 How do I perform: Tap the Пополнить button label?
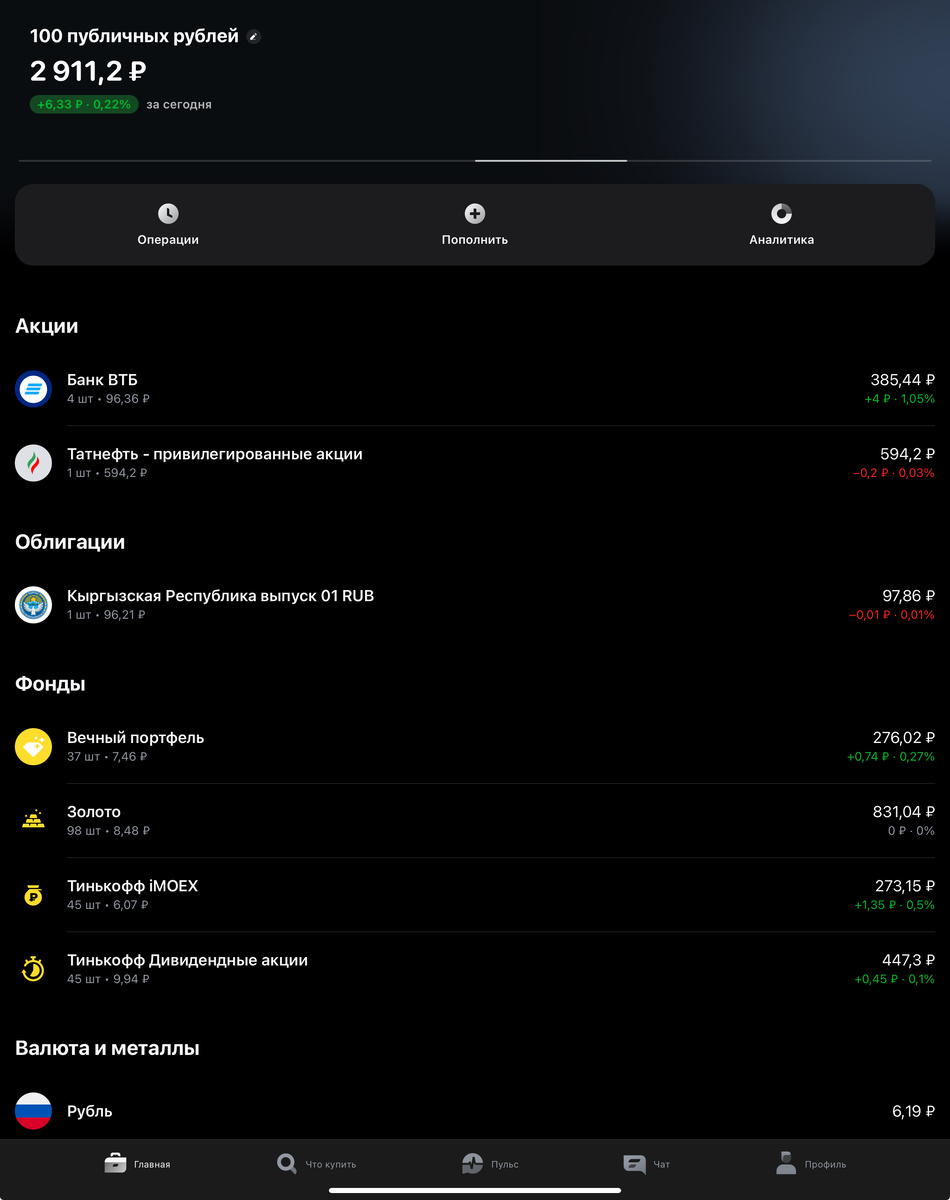pyautogui.click(x=475, y=240)
